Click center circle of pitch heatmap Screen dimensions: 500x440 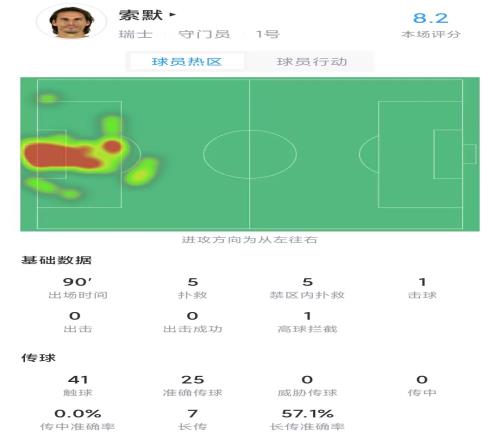(250, 154)
